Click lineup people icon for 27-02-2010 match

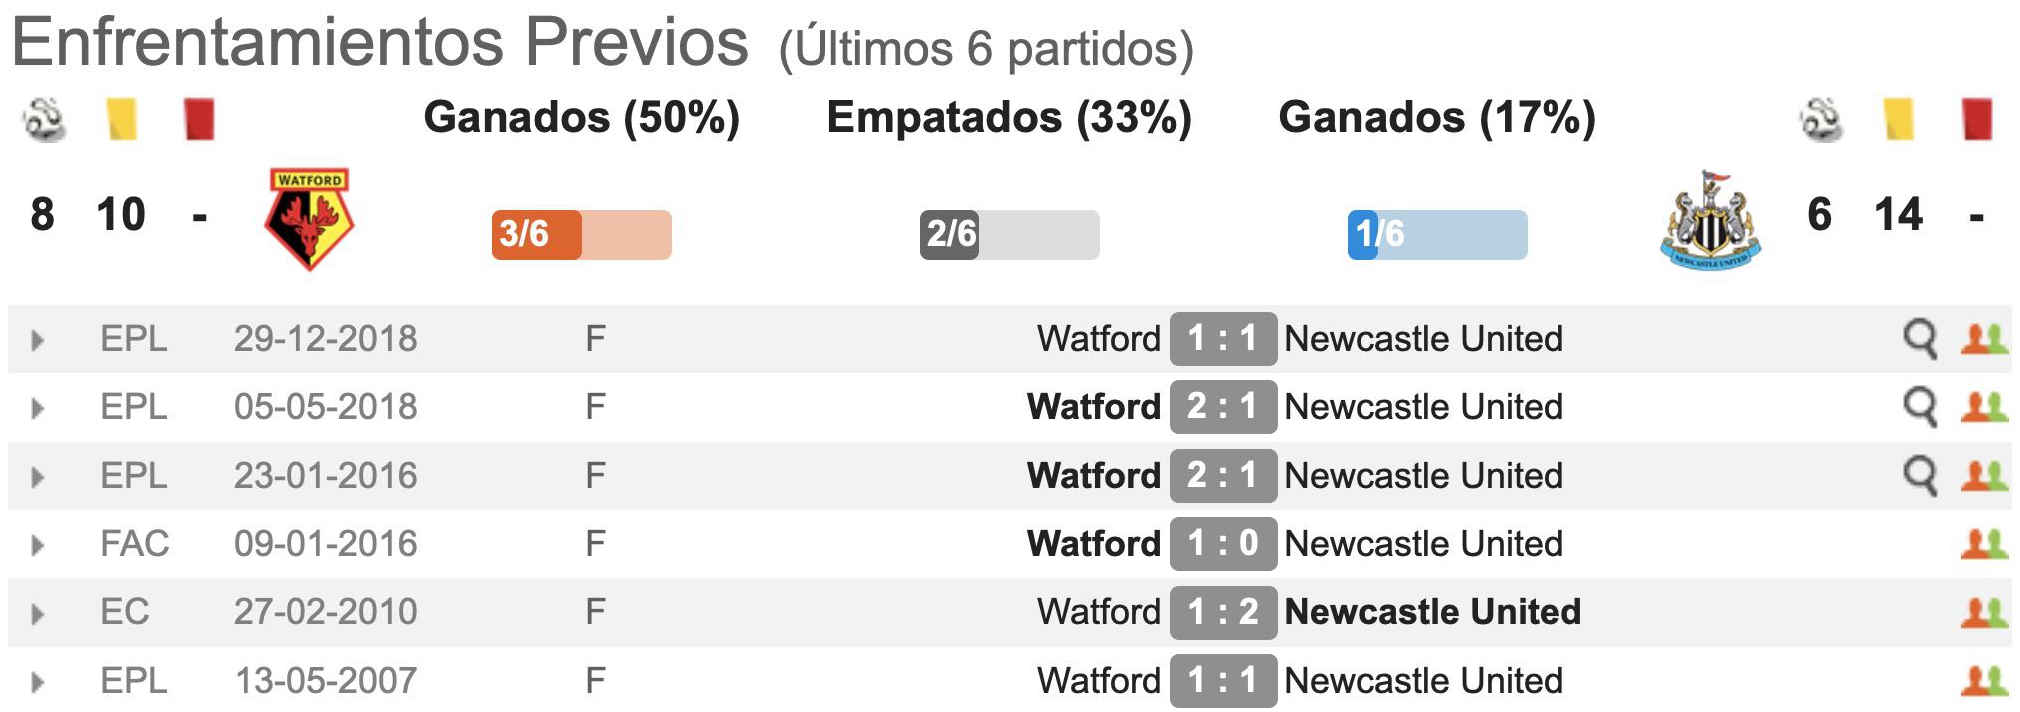[x=1984, y=612]
